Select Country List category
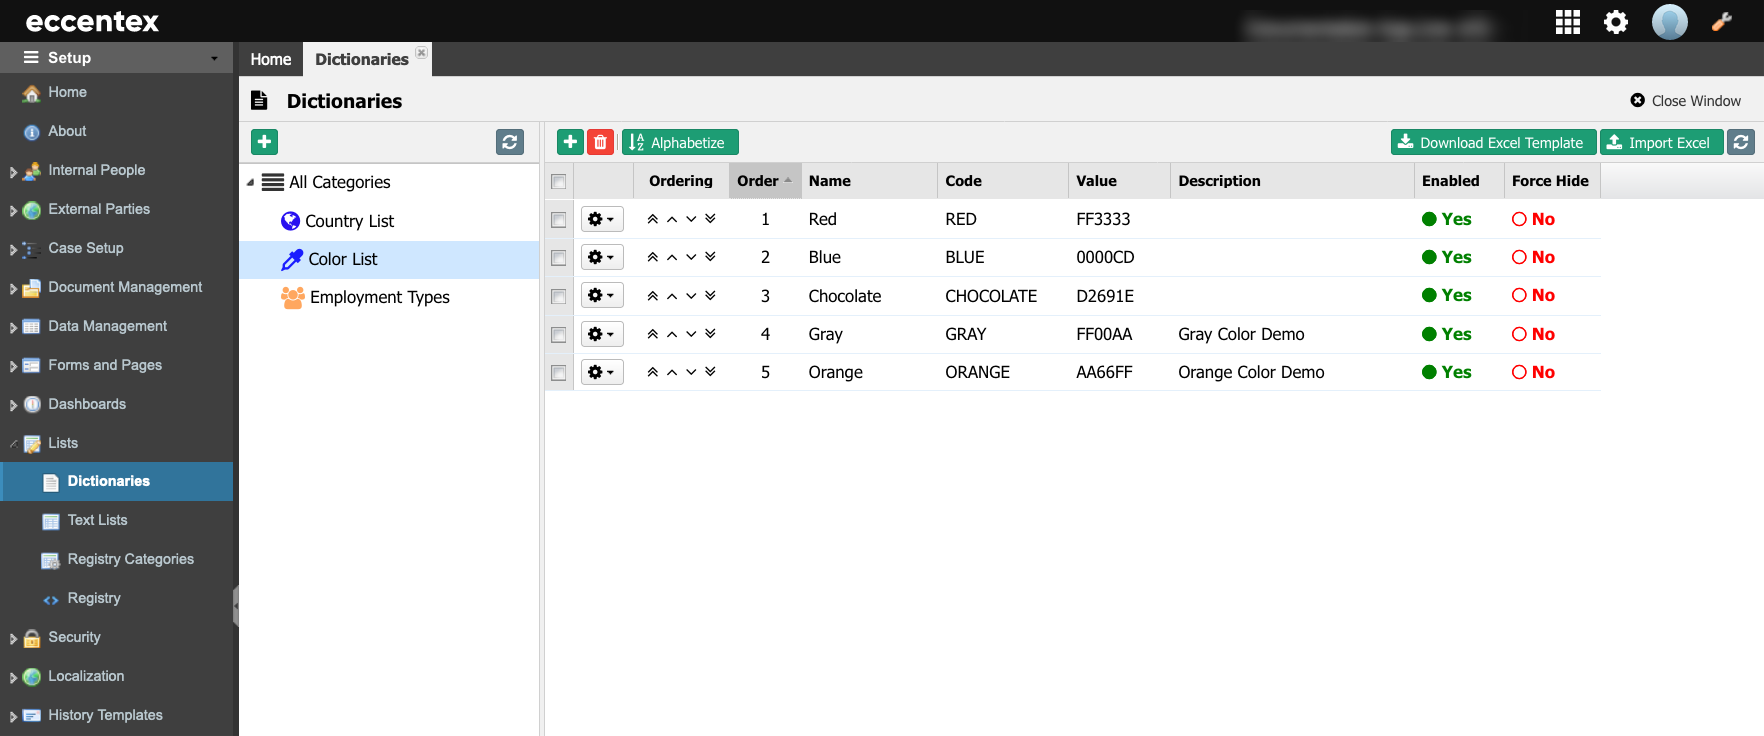Screen dimensions: 1764x736 click(349, 221)
